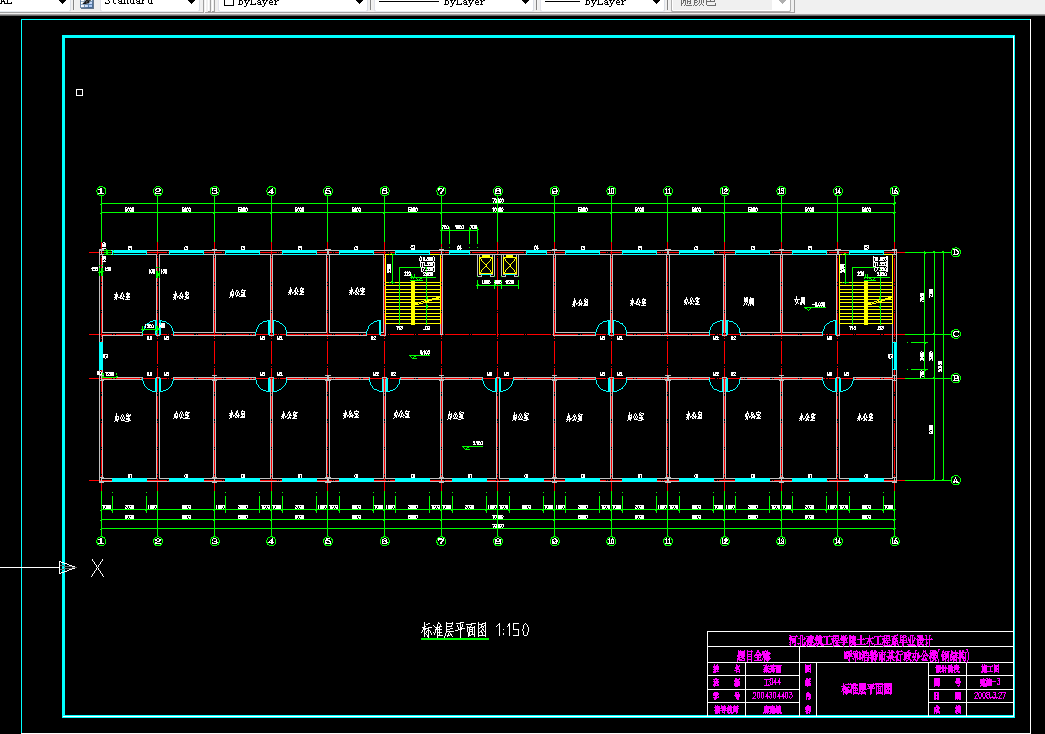The height and width of the screenshot is (734, 1045).
Task: Select the date 2008.3.27 in title block
Action: click(x=990, y=695)
